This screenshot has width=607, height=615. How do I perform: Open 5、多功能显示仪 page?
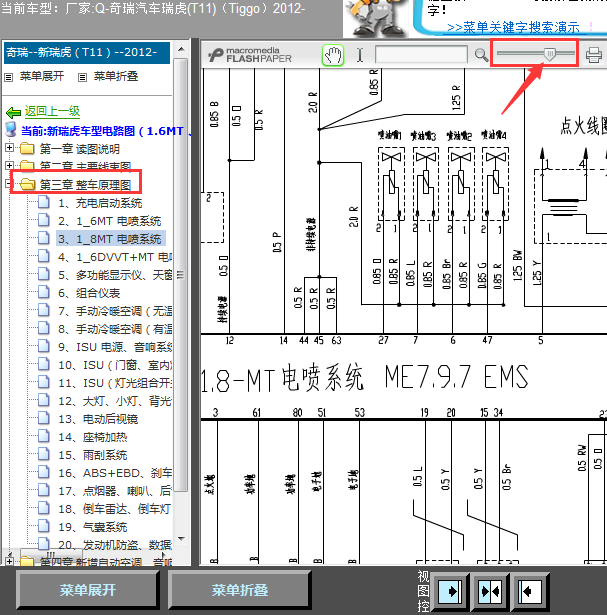click(115, 275)
